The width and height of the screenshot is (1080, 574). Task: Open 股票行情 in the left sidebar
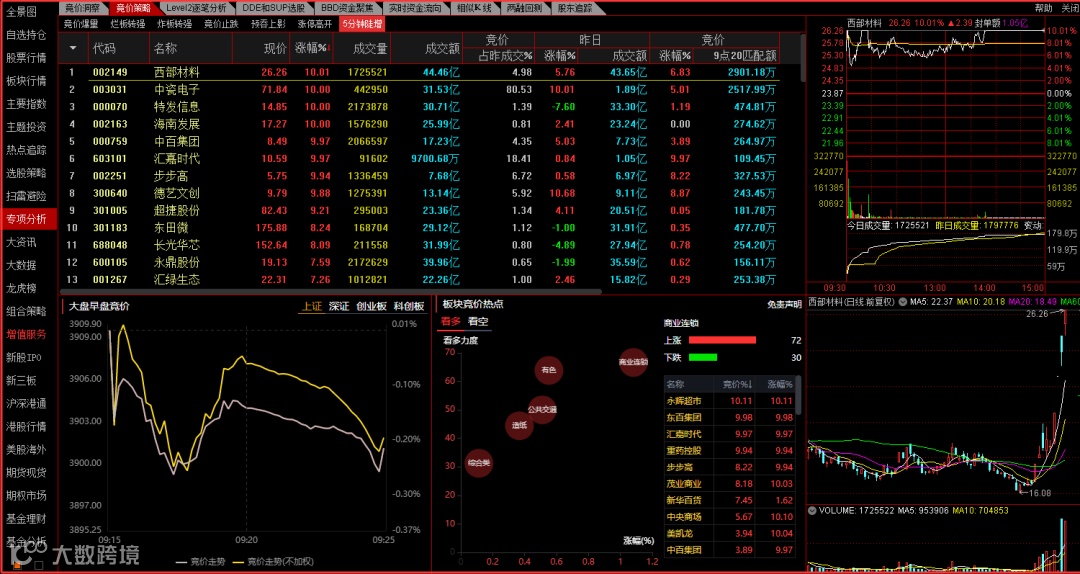pos(28,58)
